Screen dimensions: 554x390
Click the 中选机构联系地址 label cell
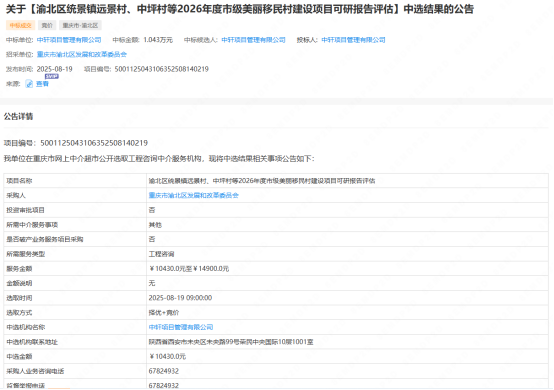coord(75,342)
